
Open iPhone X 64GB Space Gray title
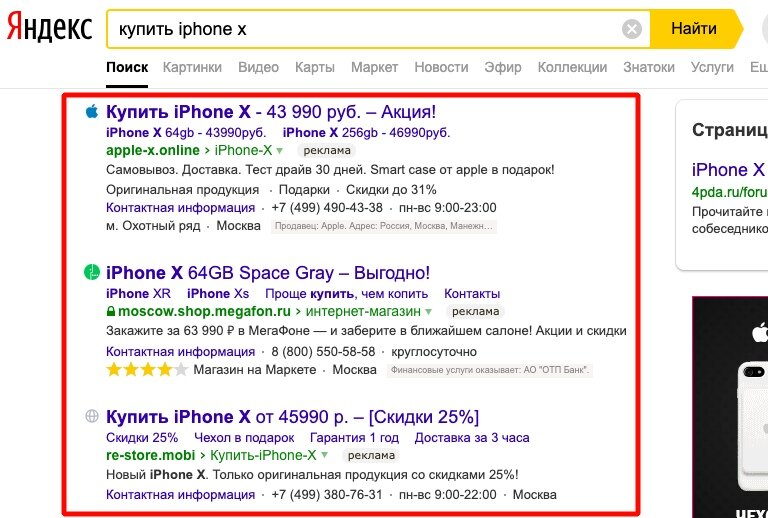tap(268, 273)
